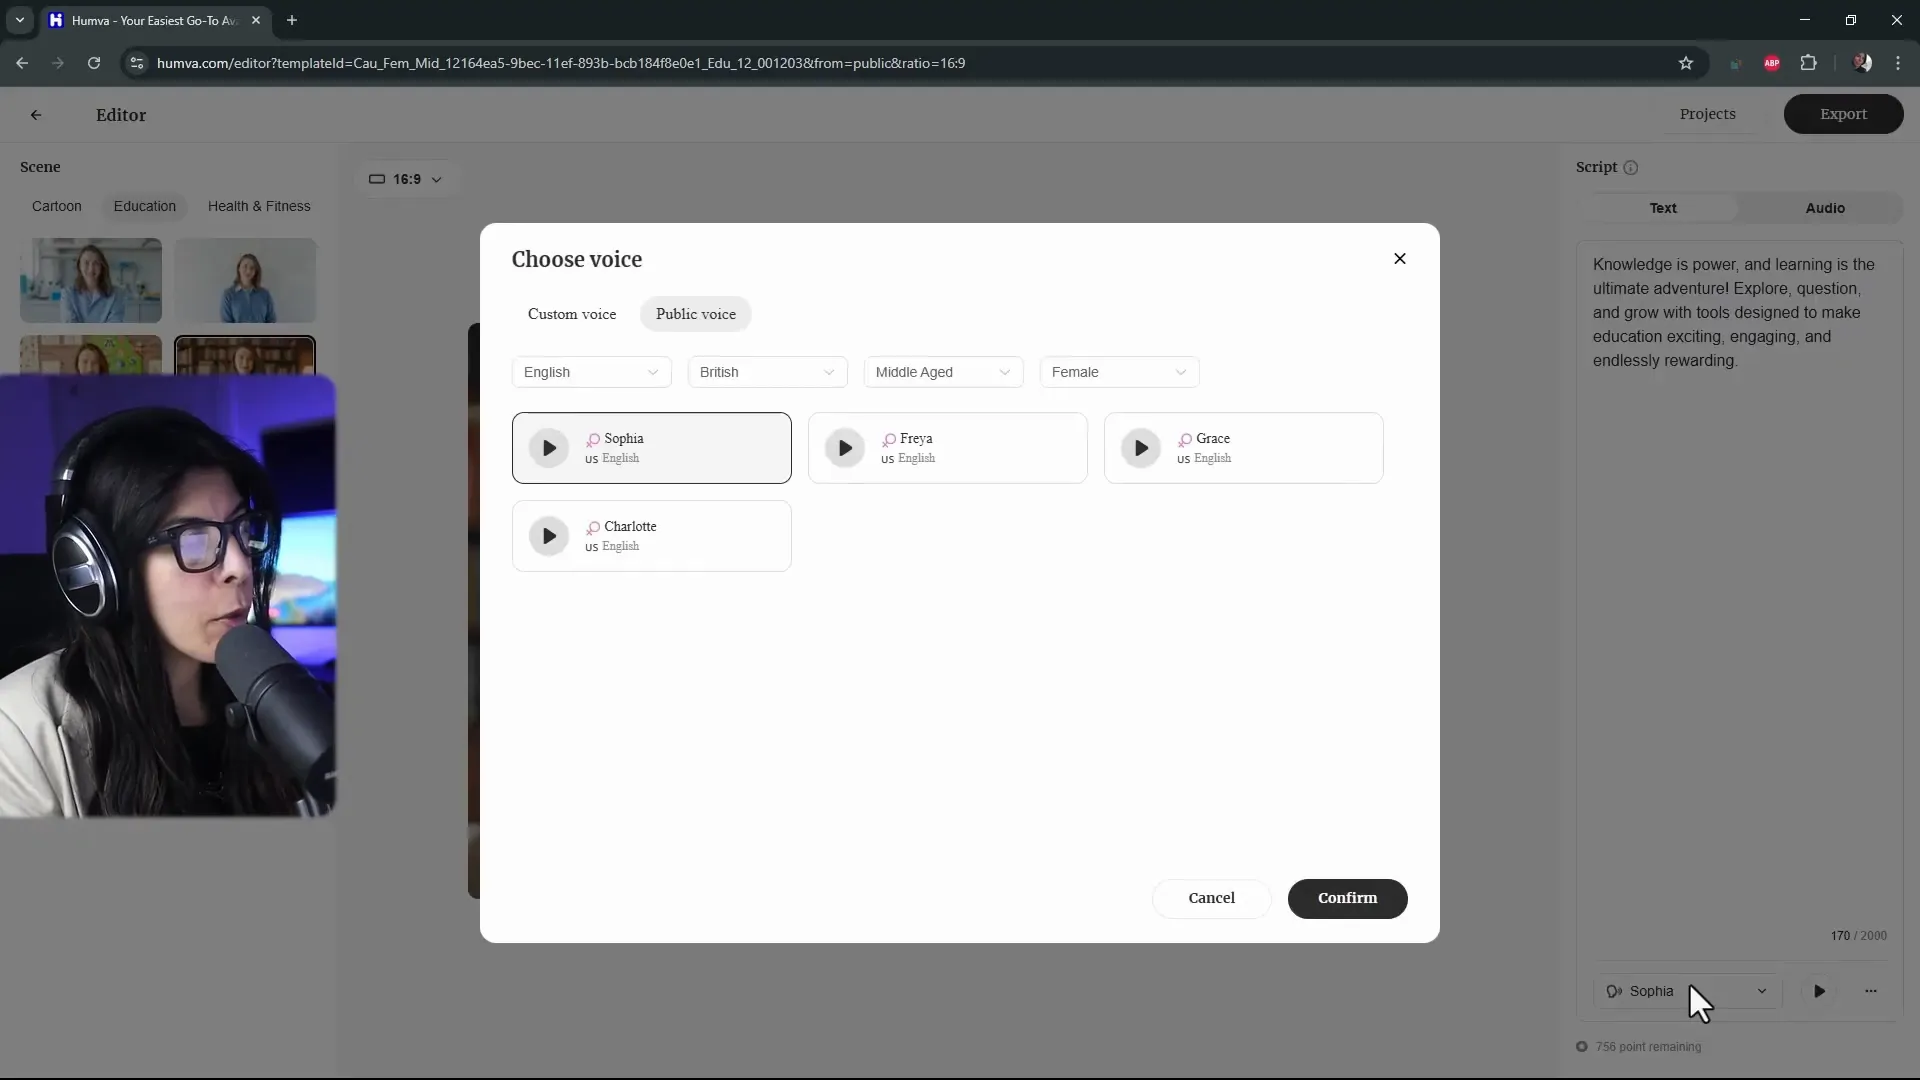The width and height of the screenshot is (1920, 1080).
Task: Select the Education scene category
Action: pyautogui.click(x=145, y=206)
